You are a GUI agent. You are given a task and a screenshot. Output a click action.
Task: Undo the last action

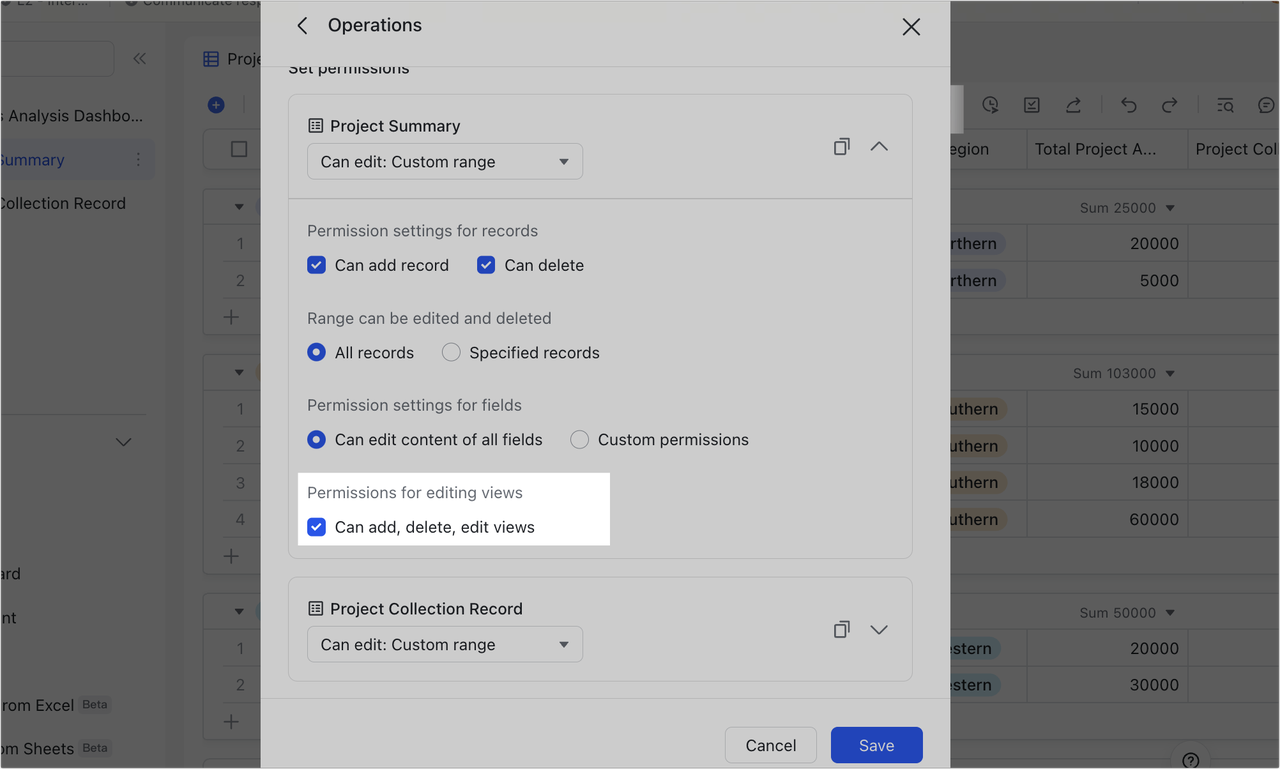[1129, 105]
